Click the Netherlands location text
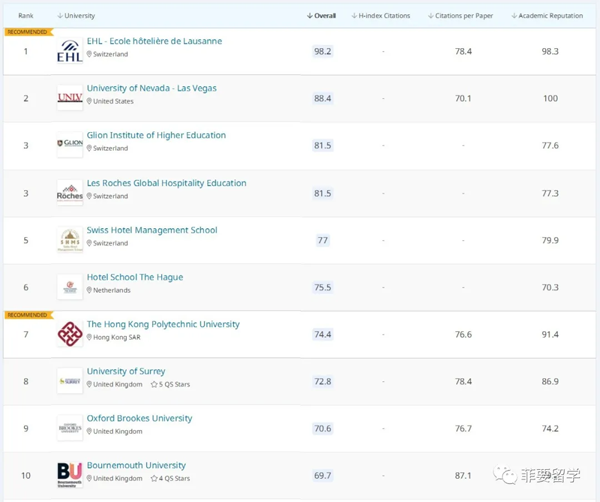The width and height of the screenshot is (600, 502). (112, 290)
